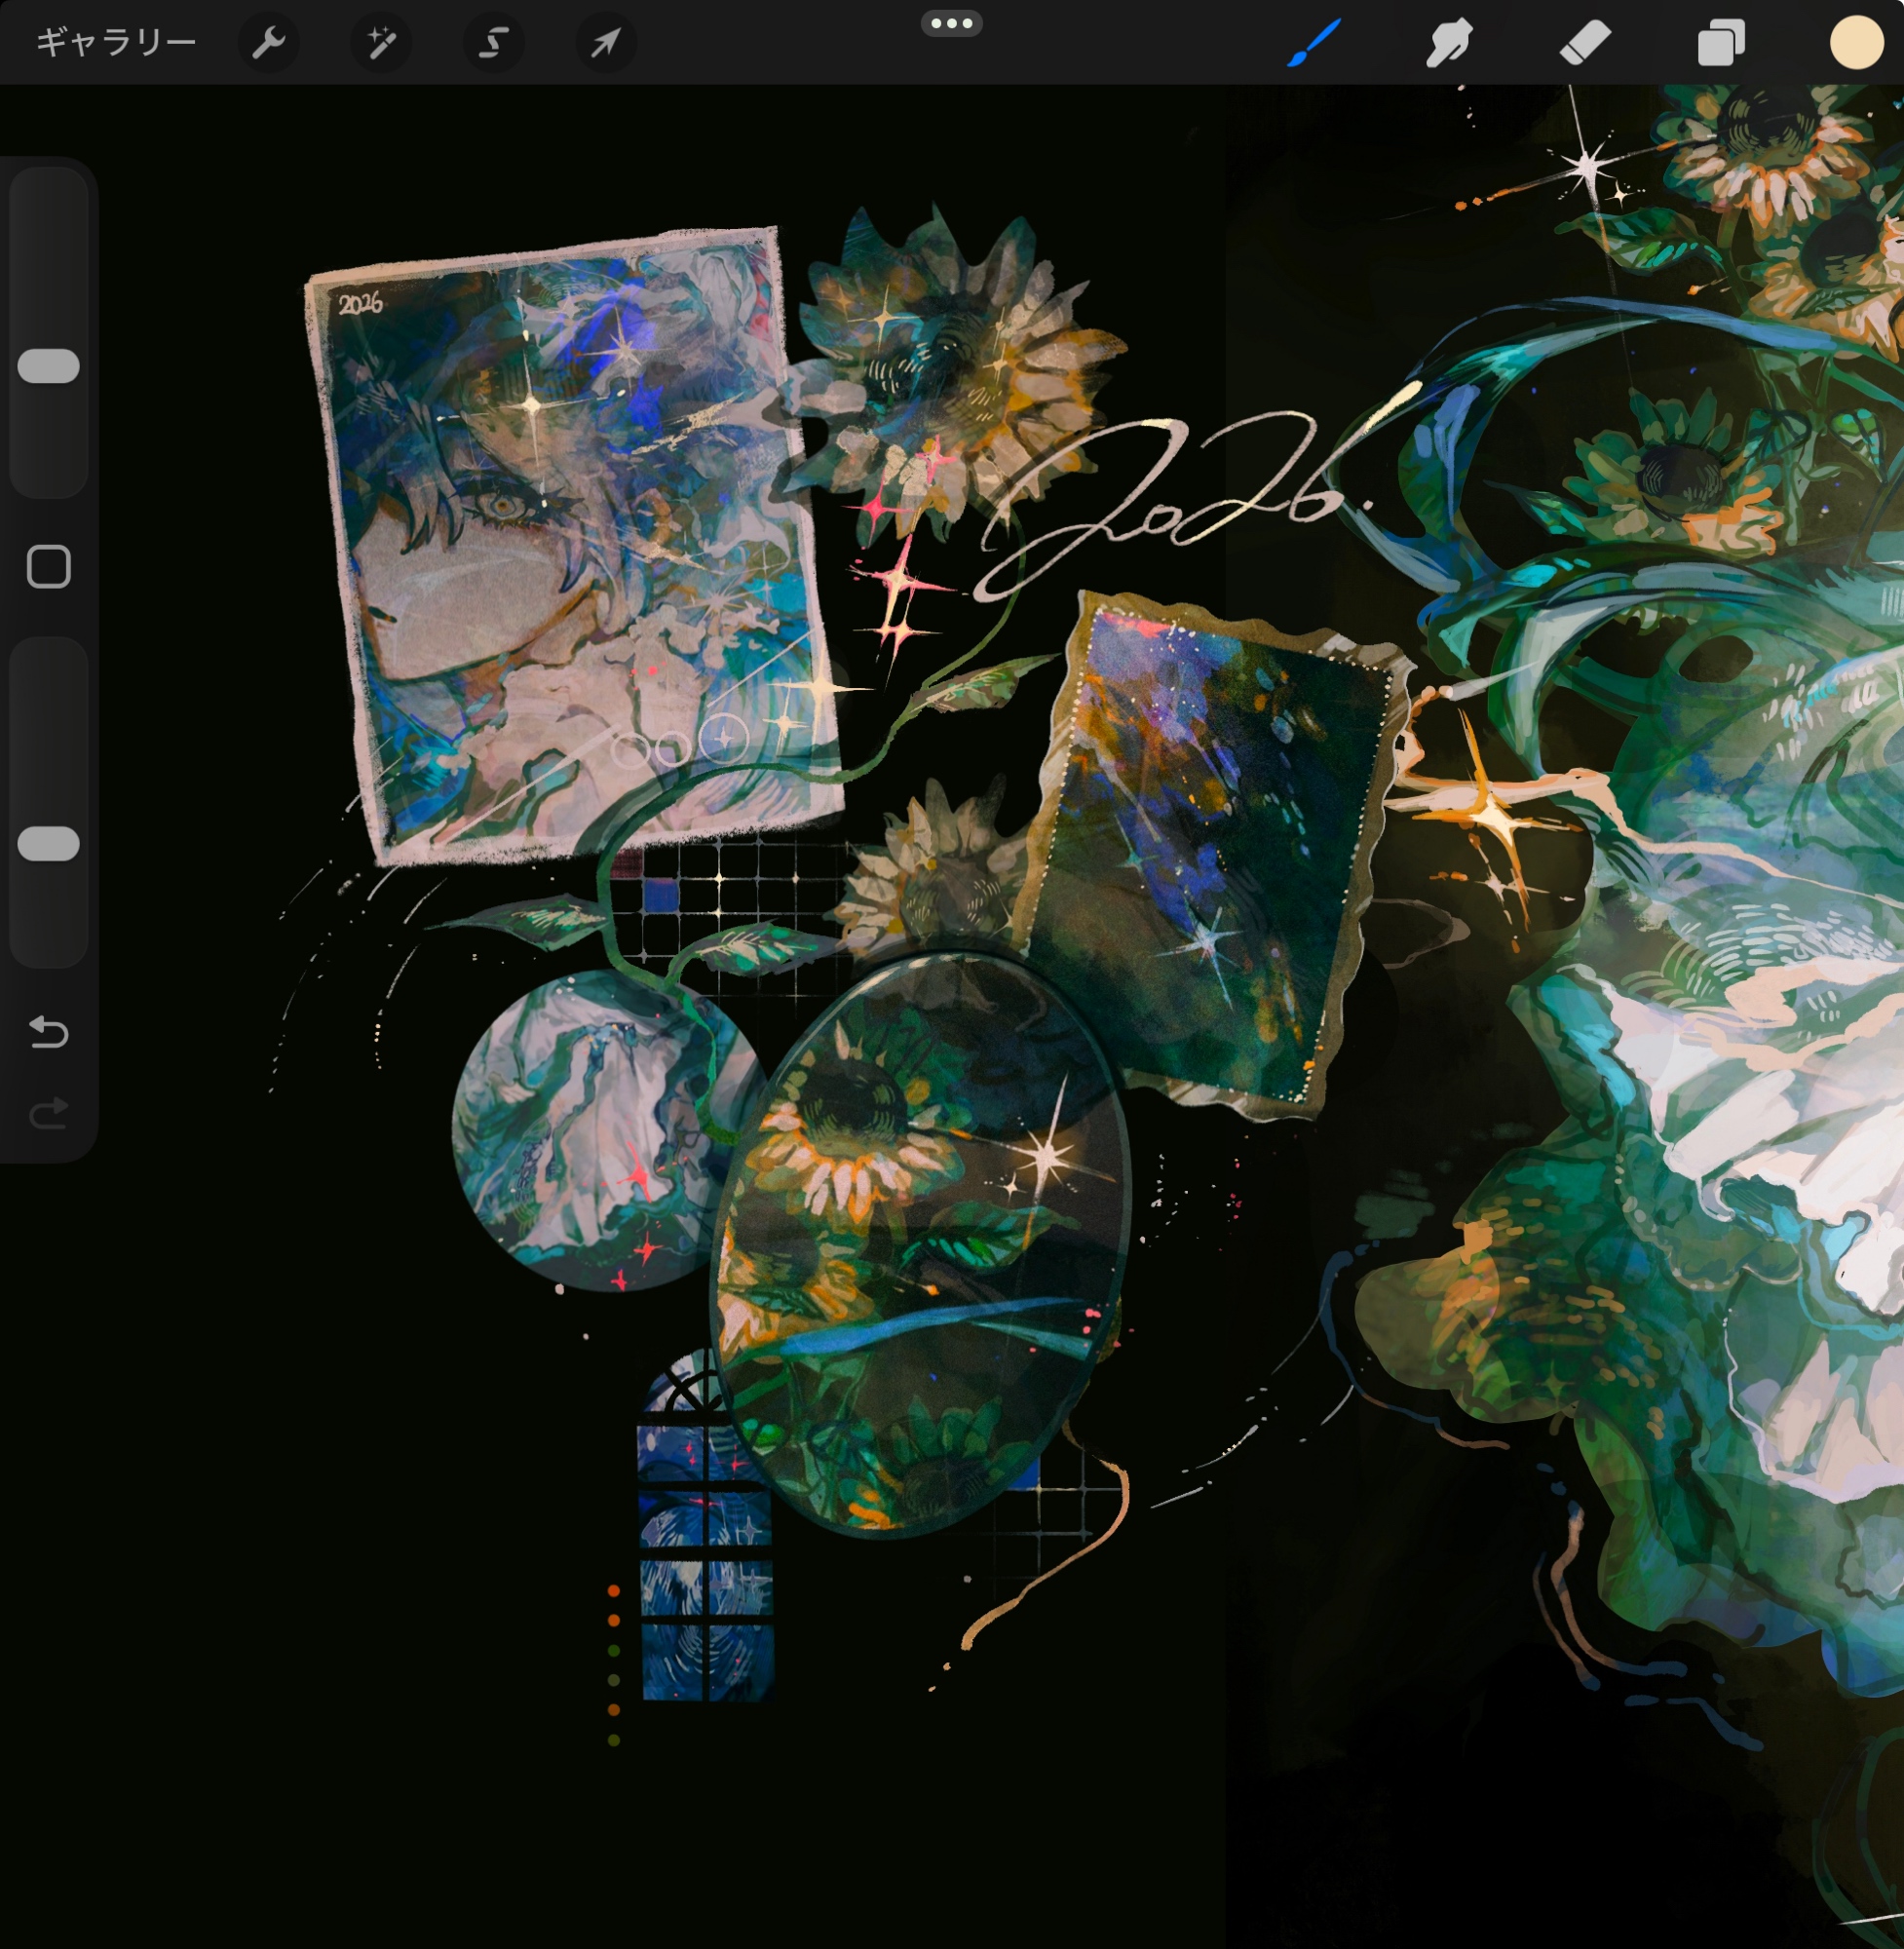Select the Eraser tool
Image resolution: width=1904 pixels, height=1949 pixels.
(x=1585, y=43)
